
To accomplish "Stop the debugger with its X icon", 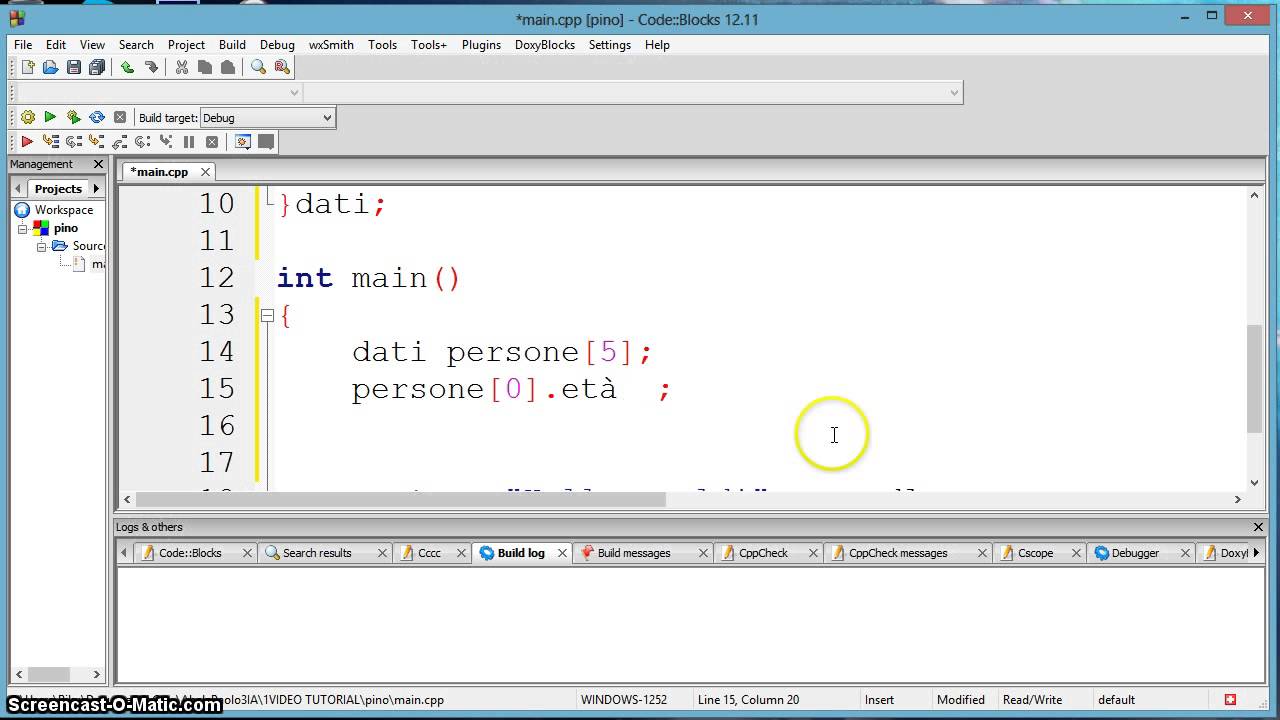I will pyautogui.click(x=212, y=142).
